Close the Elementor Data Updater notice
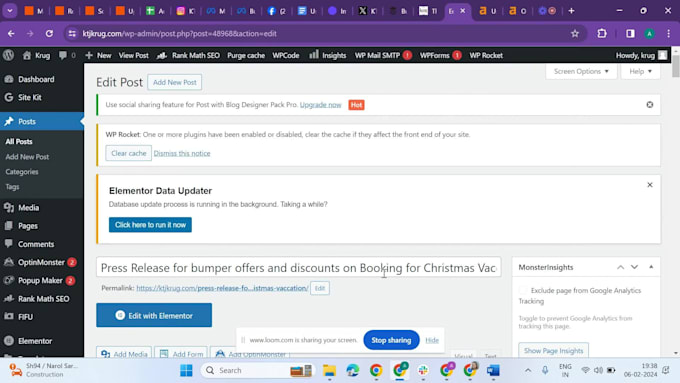680x383 pixels. coord(650,185)
